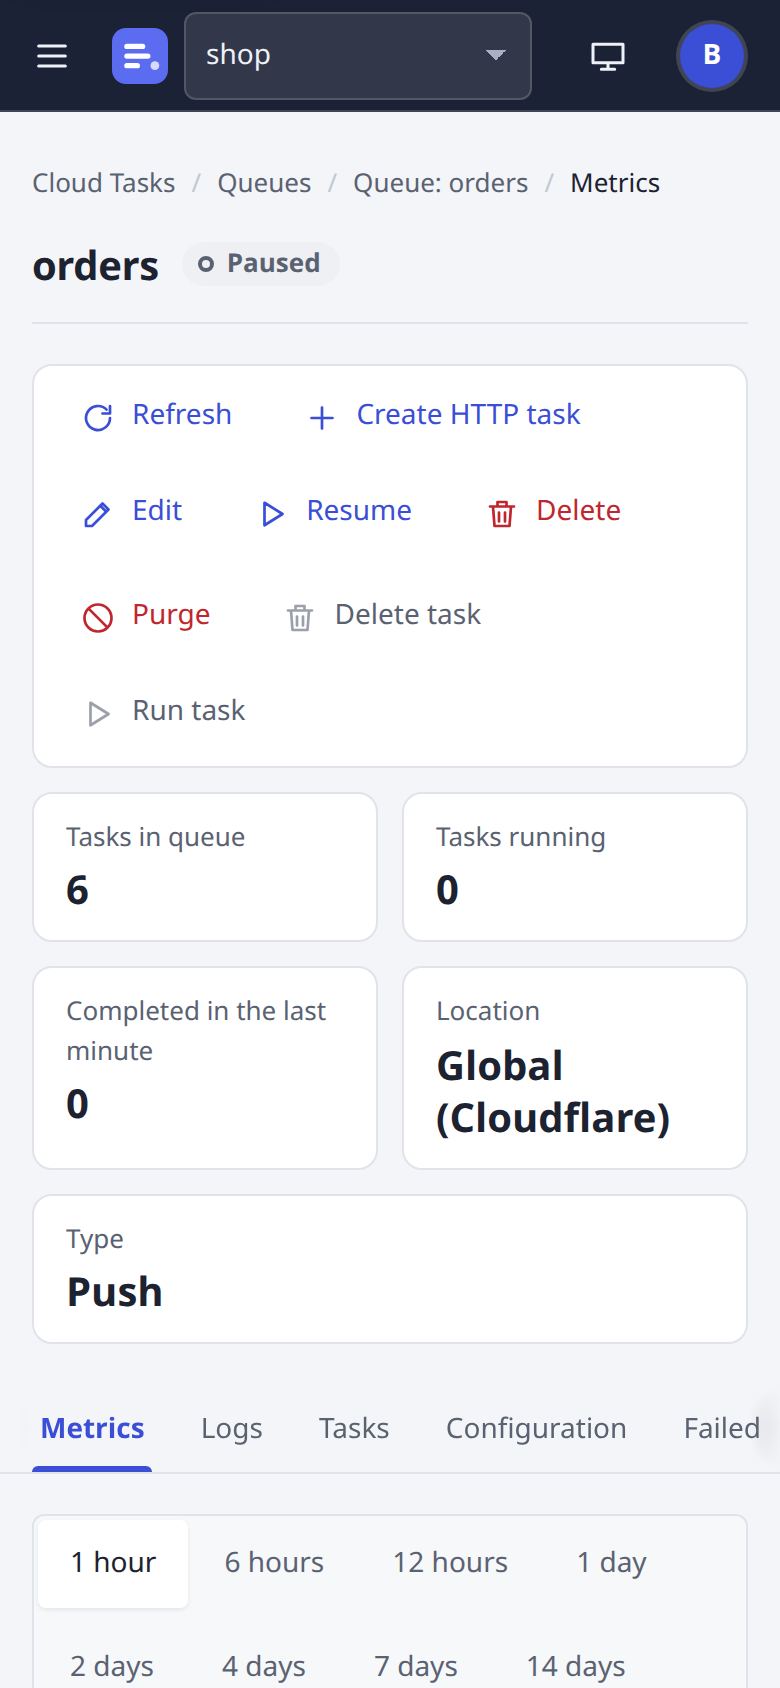Viewport: 780px width, 1688px height.
Task: Resume the paused queue label
Action: click(x=359, y=510)
